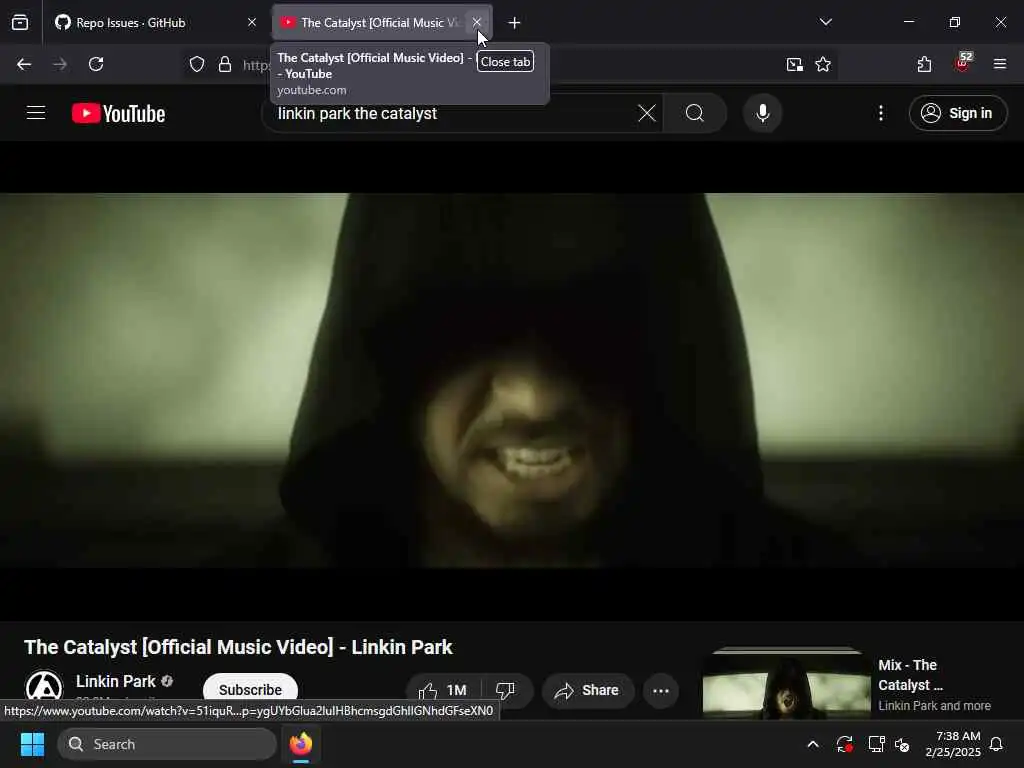The width and height of the screenshot is (1024, 768).
Task: Dislike the video with thumbs down
Action: 507,690
